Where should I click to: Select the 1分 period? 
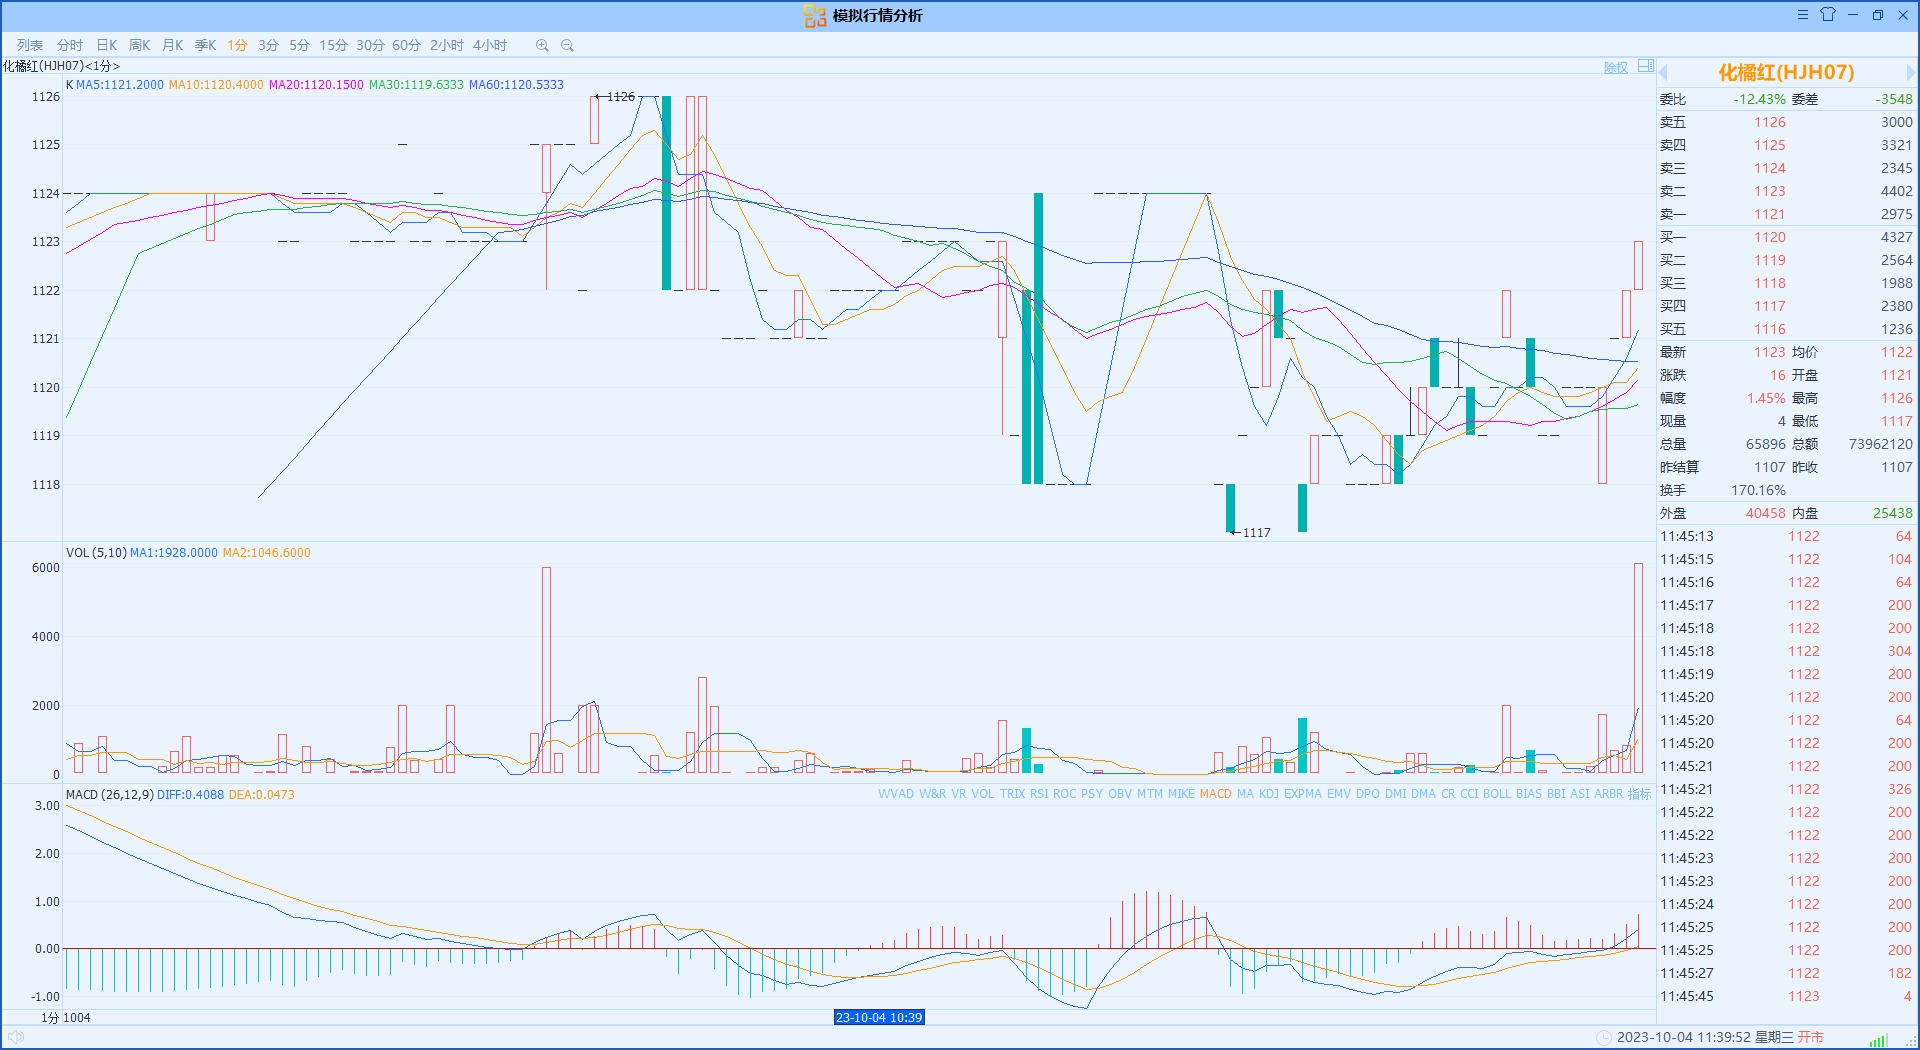(x=237, y=45)
